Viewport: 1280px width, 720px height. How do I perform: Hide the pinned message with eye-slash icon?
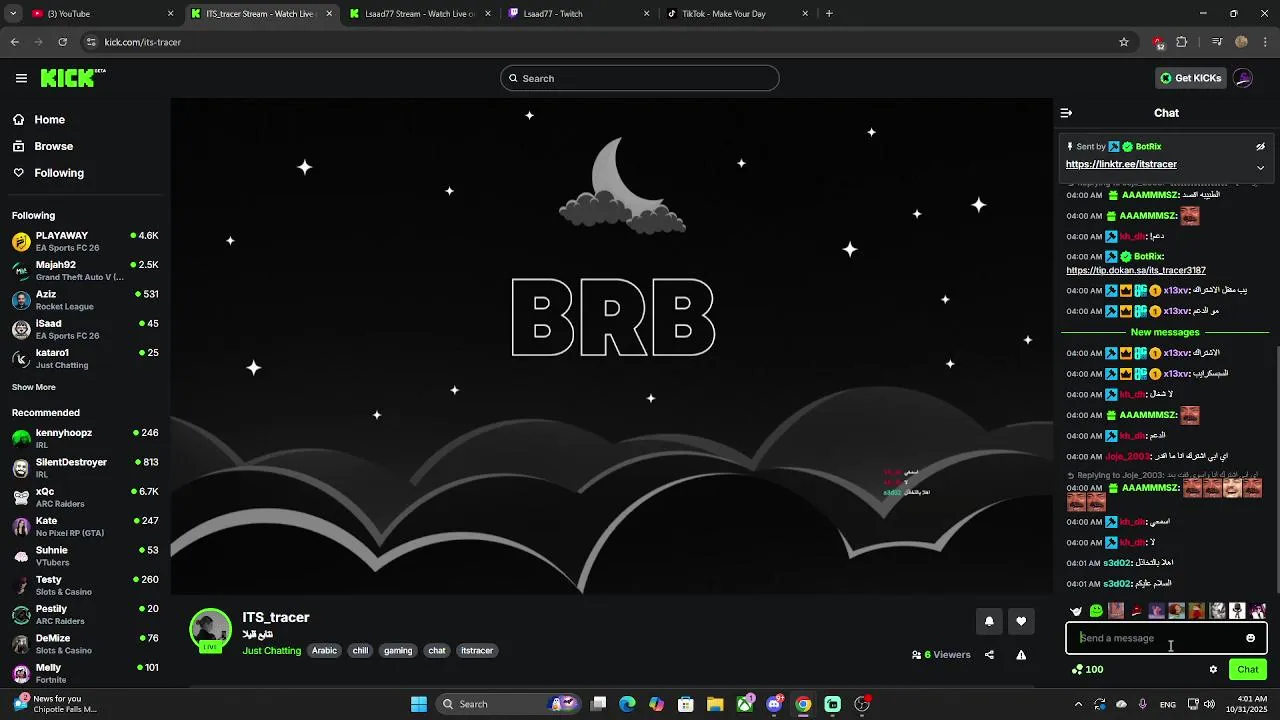click(x=1260, y=147)
